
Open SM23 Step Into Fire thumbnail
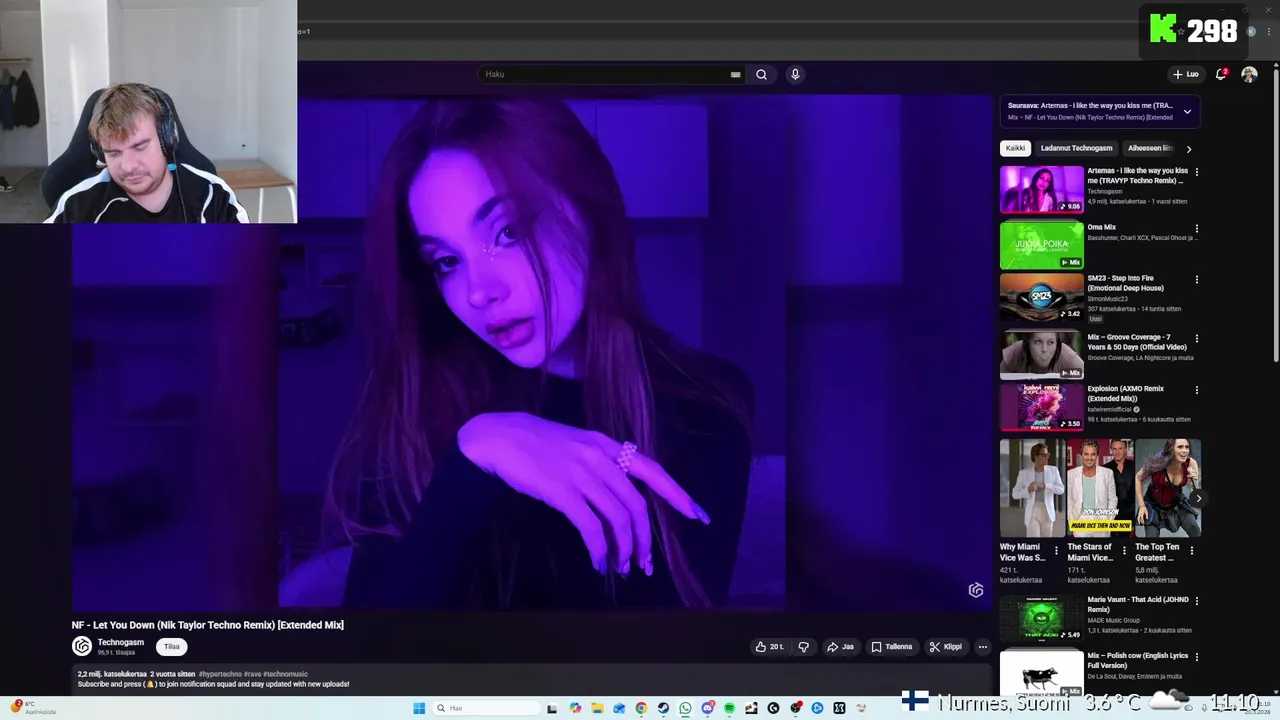pyautogui.click(x=1041, y=296)
